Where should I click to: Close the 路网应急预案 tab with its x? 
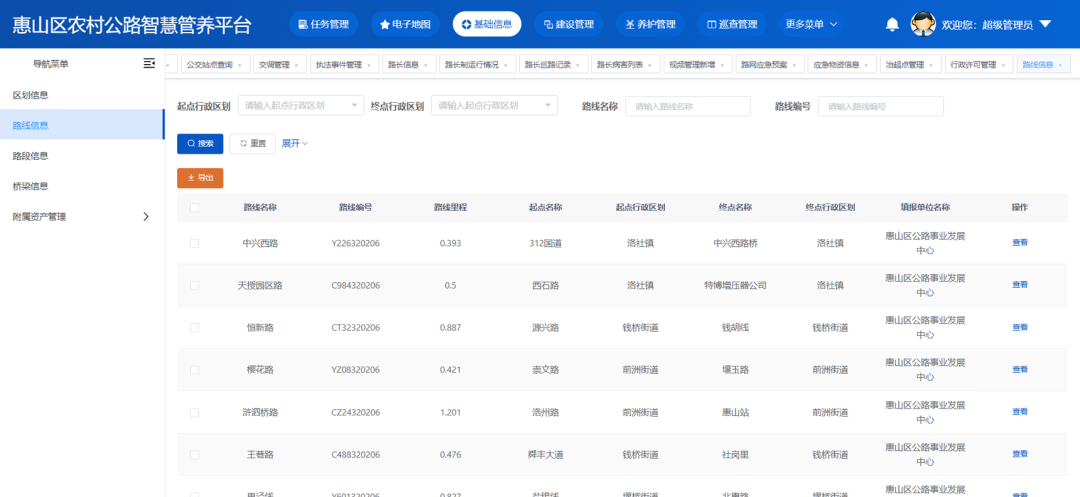795,65
